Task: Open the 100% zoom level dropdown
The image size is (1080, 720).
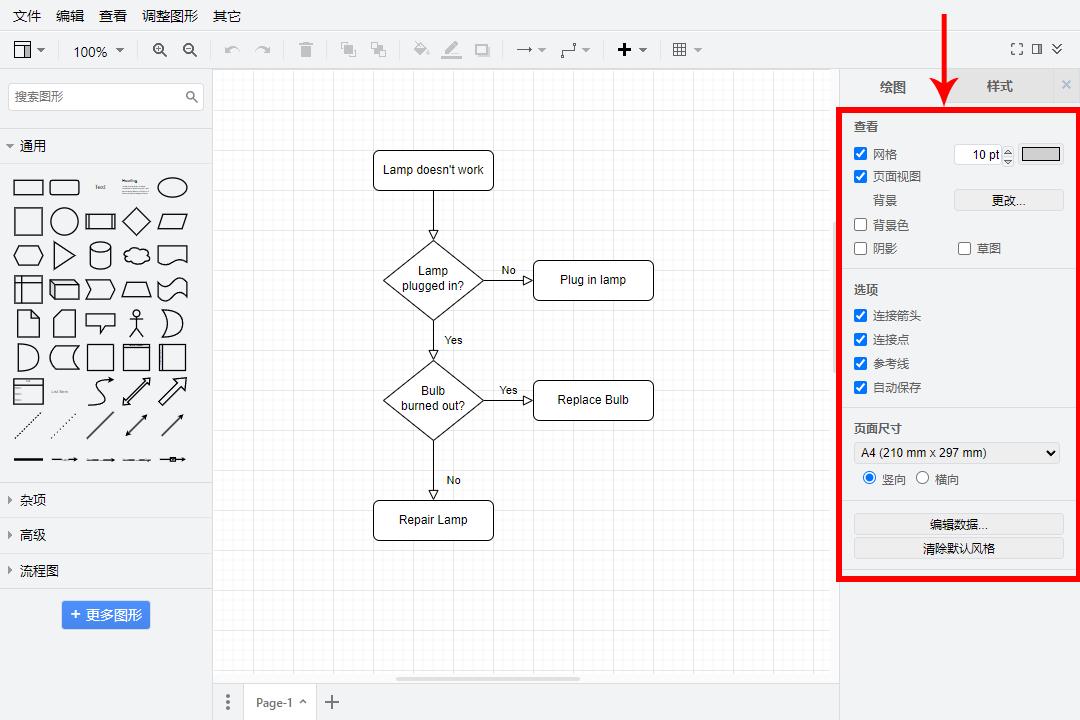Action: [98, 51]
